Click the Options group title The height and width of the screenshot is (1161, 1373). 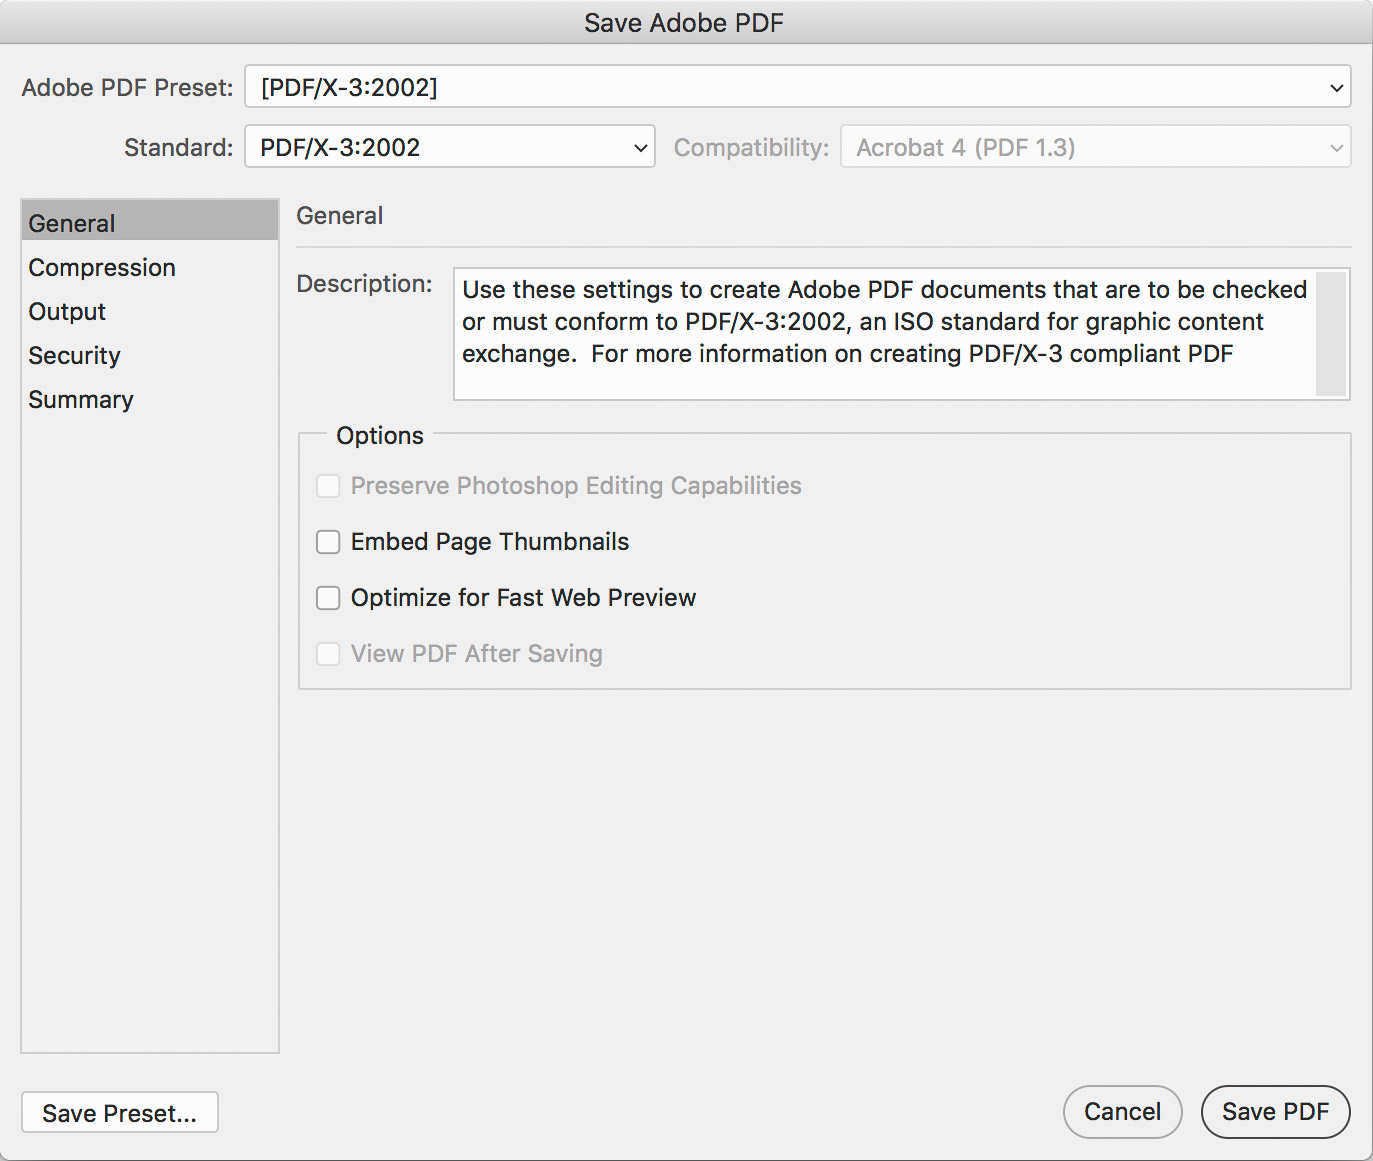[380, 435]
